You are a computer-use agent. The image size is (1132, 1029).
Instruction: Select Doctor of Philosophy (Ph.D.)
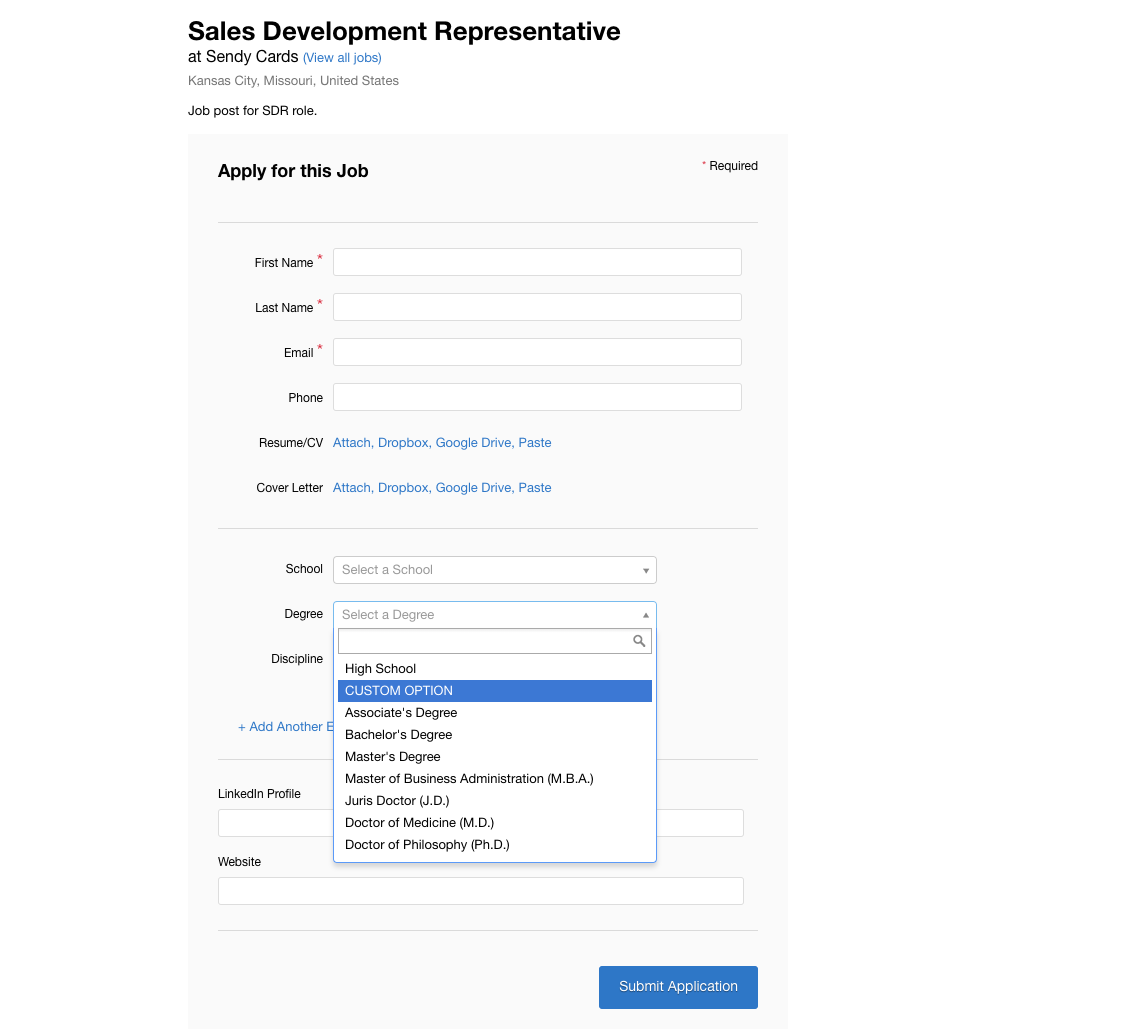tap(427, 845)
